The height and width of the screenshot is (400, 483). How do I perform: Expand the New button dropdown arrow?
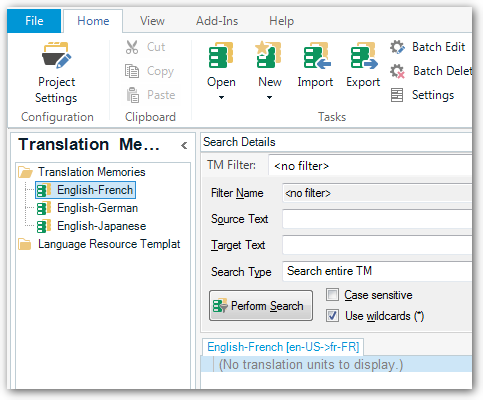tap(269, 98)
